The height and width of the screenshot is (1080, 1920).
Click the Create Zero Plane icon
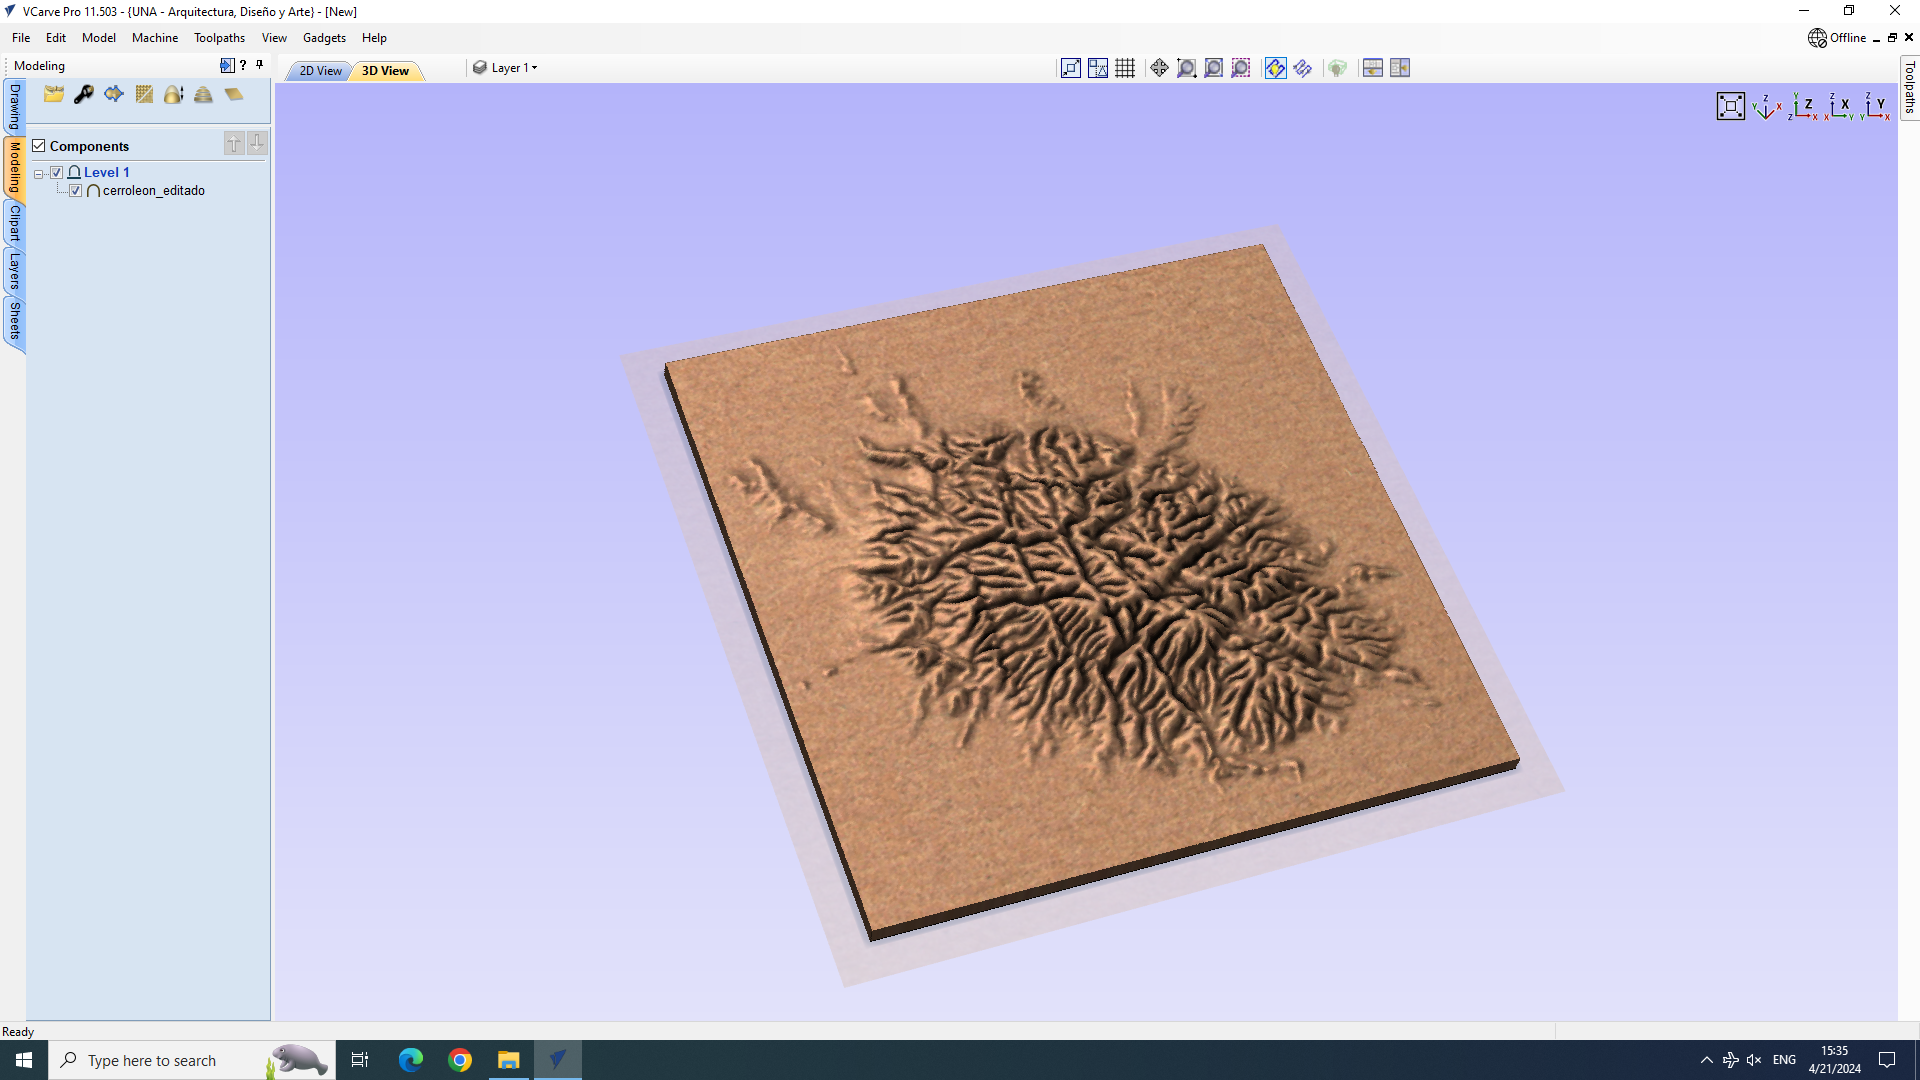tap(234, 94)
